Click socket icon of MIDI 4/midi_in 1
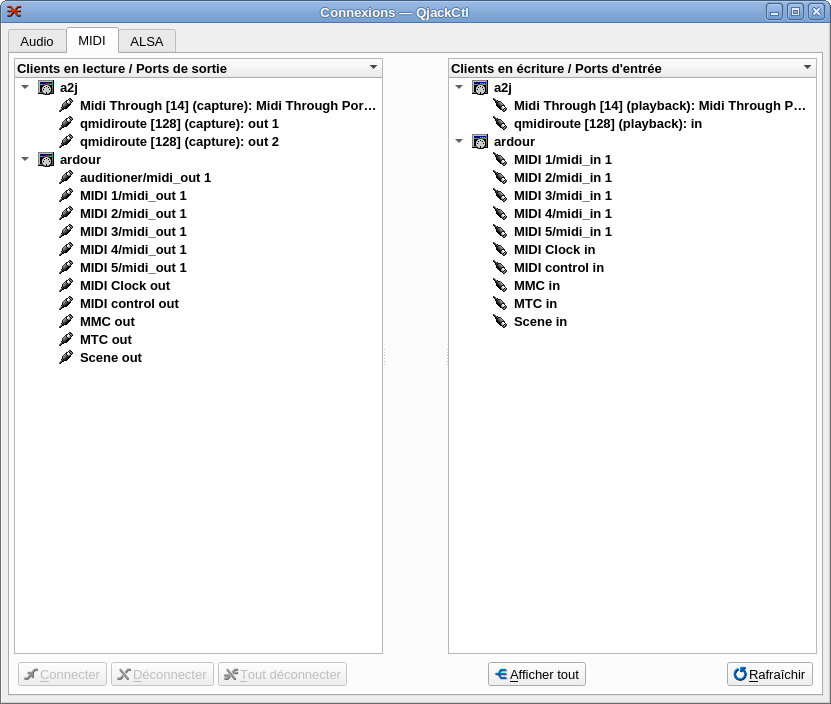Image resolution: width=831 pixels, height=704 pixels. click(x=500, y=214)
